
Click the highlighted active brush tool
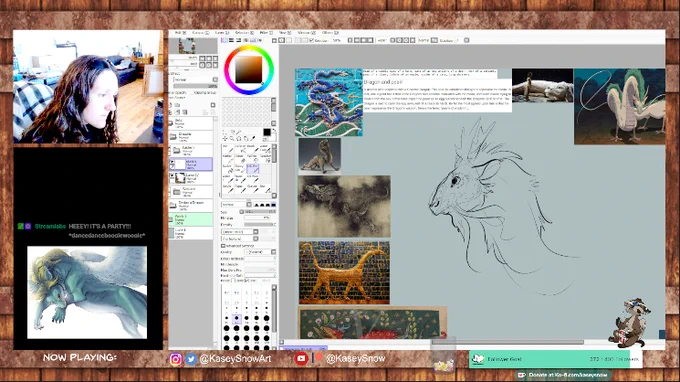(253, 169)
